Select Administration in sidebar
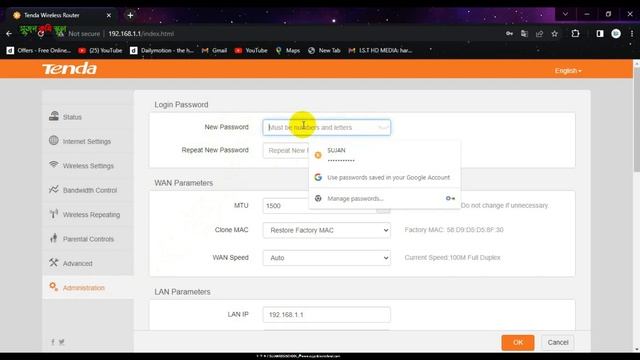640x360 pixels. click(x=88, y=288)
